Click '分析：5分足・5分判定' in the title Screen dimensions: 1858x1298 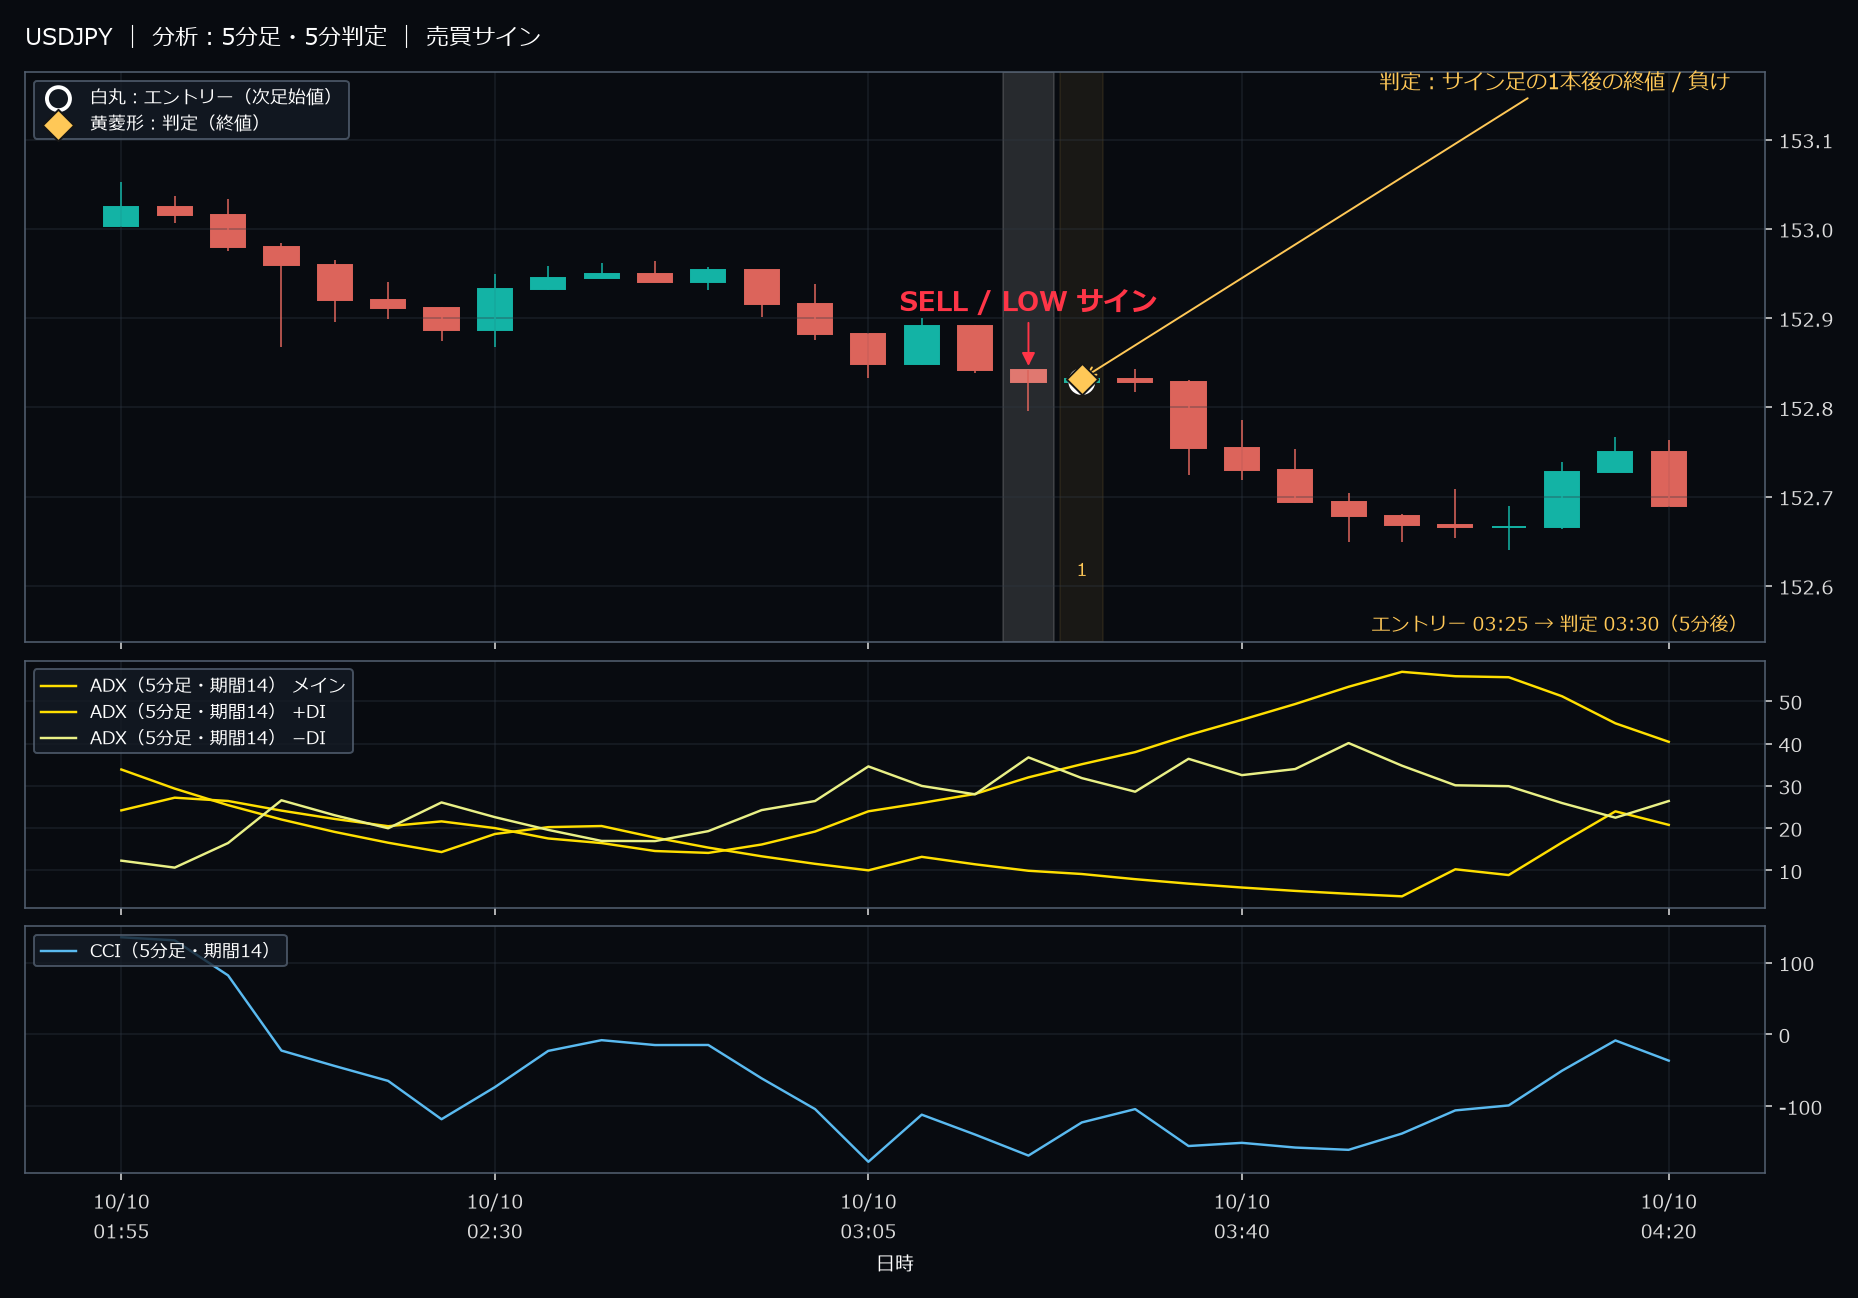coord(269,37)
